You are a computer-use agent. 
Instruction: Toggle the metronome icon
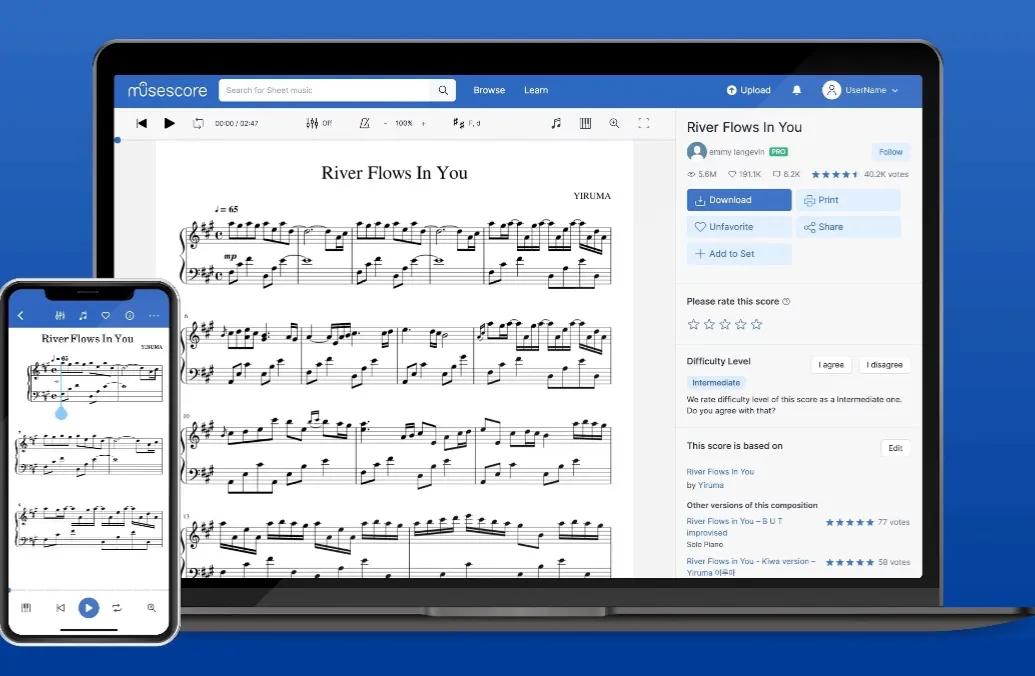tap(364, 123)
